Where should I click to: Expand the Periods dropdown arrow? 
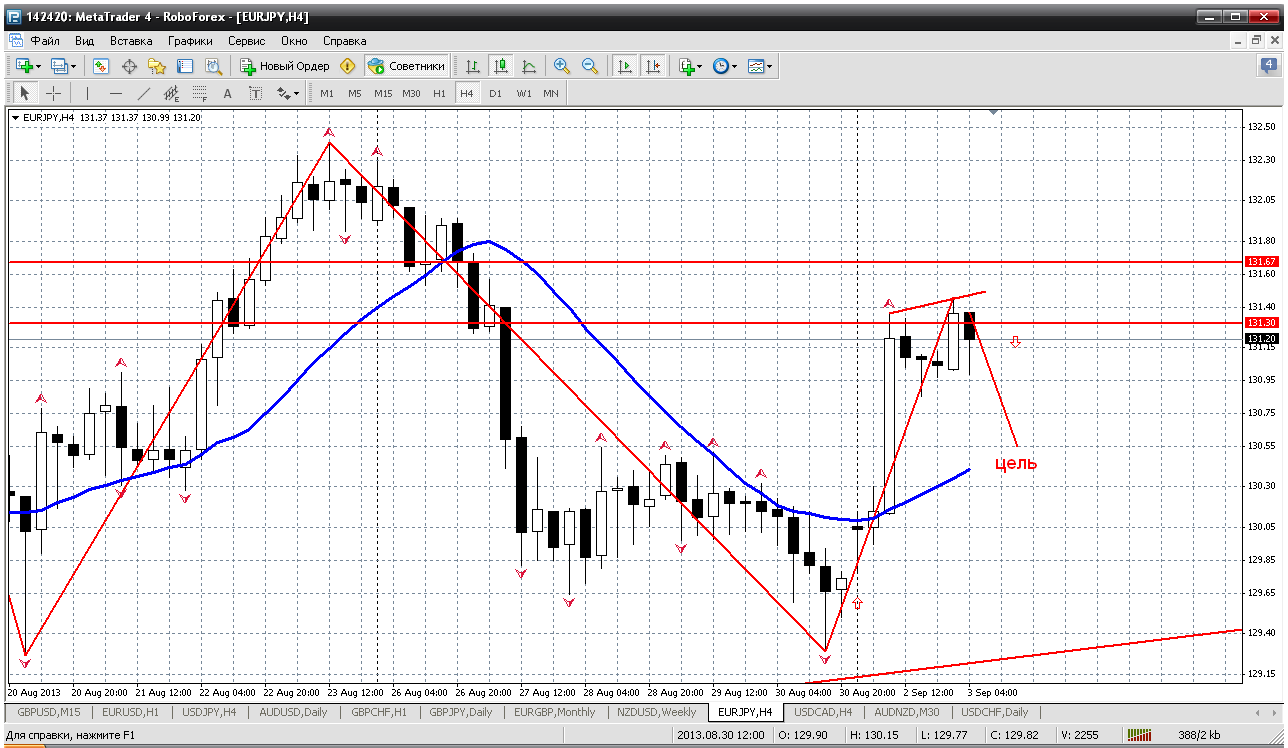[x=735, y=66]
